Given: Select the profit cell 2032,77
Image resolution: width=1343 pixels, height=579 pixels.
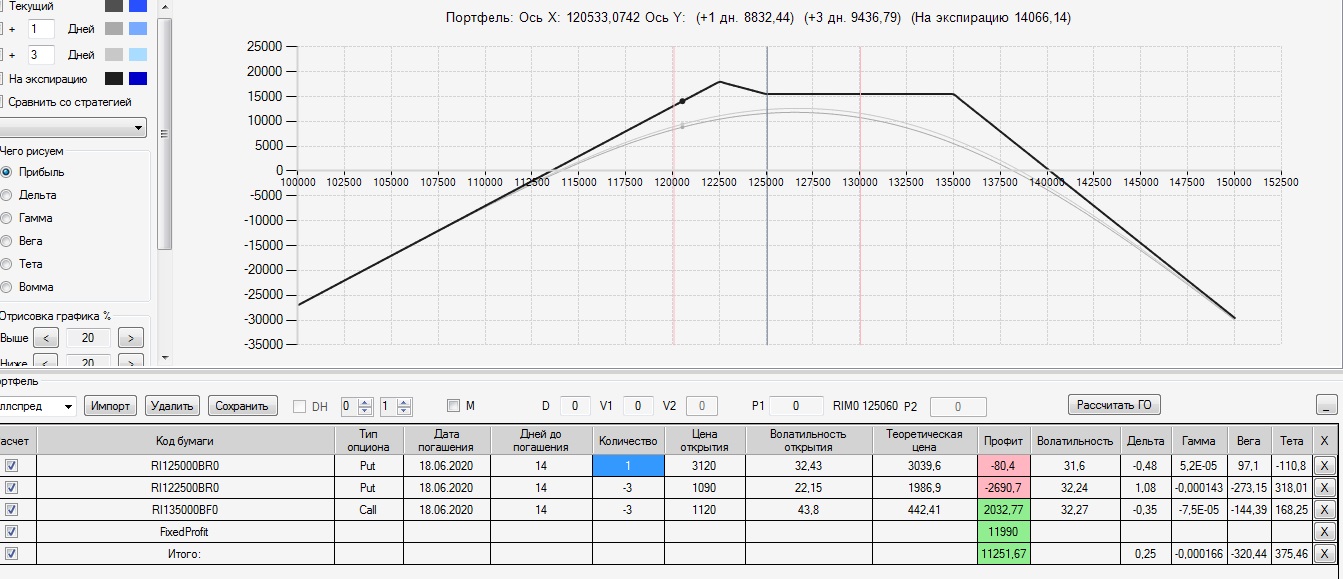Looking at the screenshot, I should click(1003, 509).
